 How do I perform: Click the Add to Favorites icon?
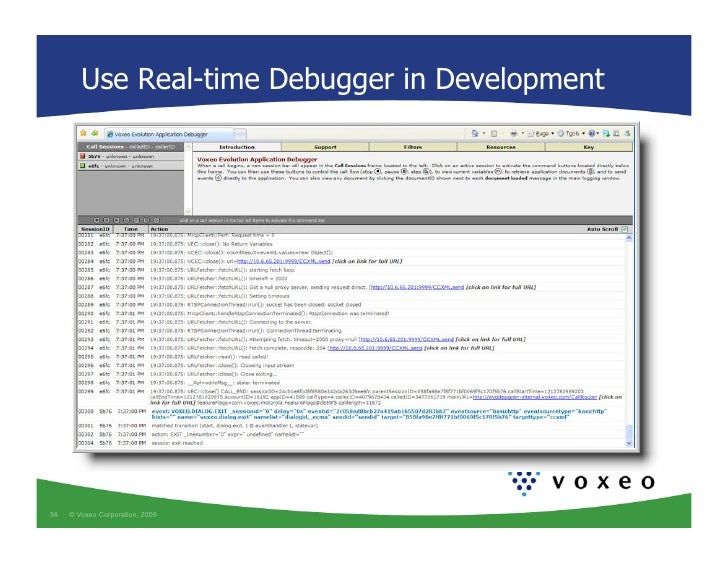pos(95,133)
